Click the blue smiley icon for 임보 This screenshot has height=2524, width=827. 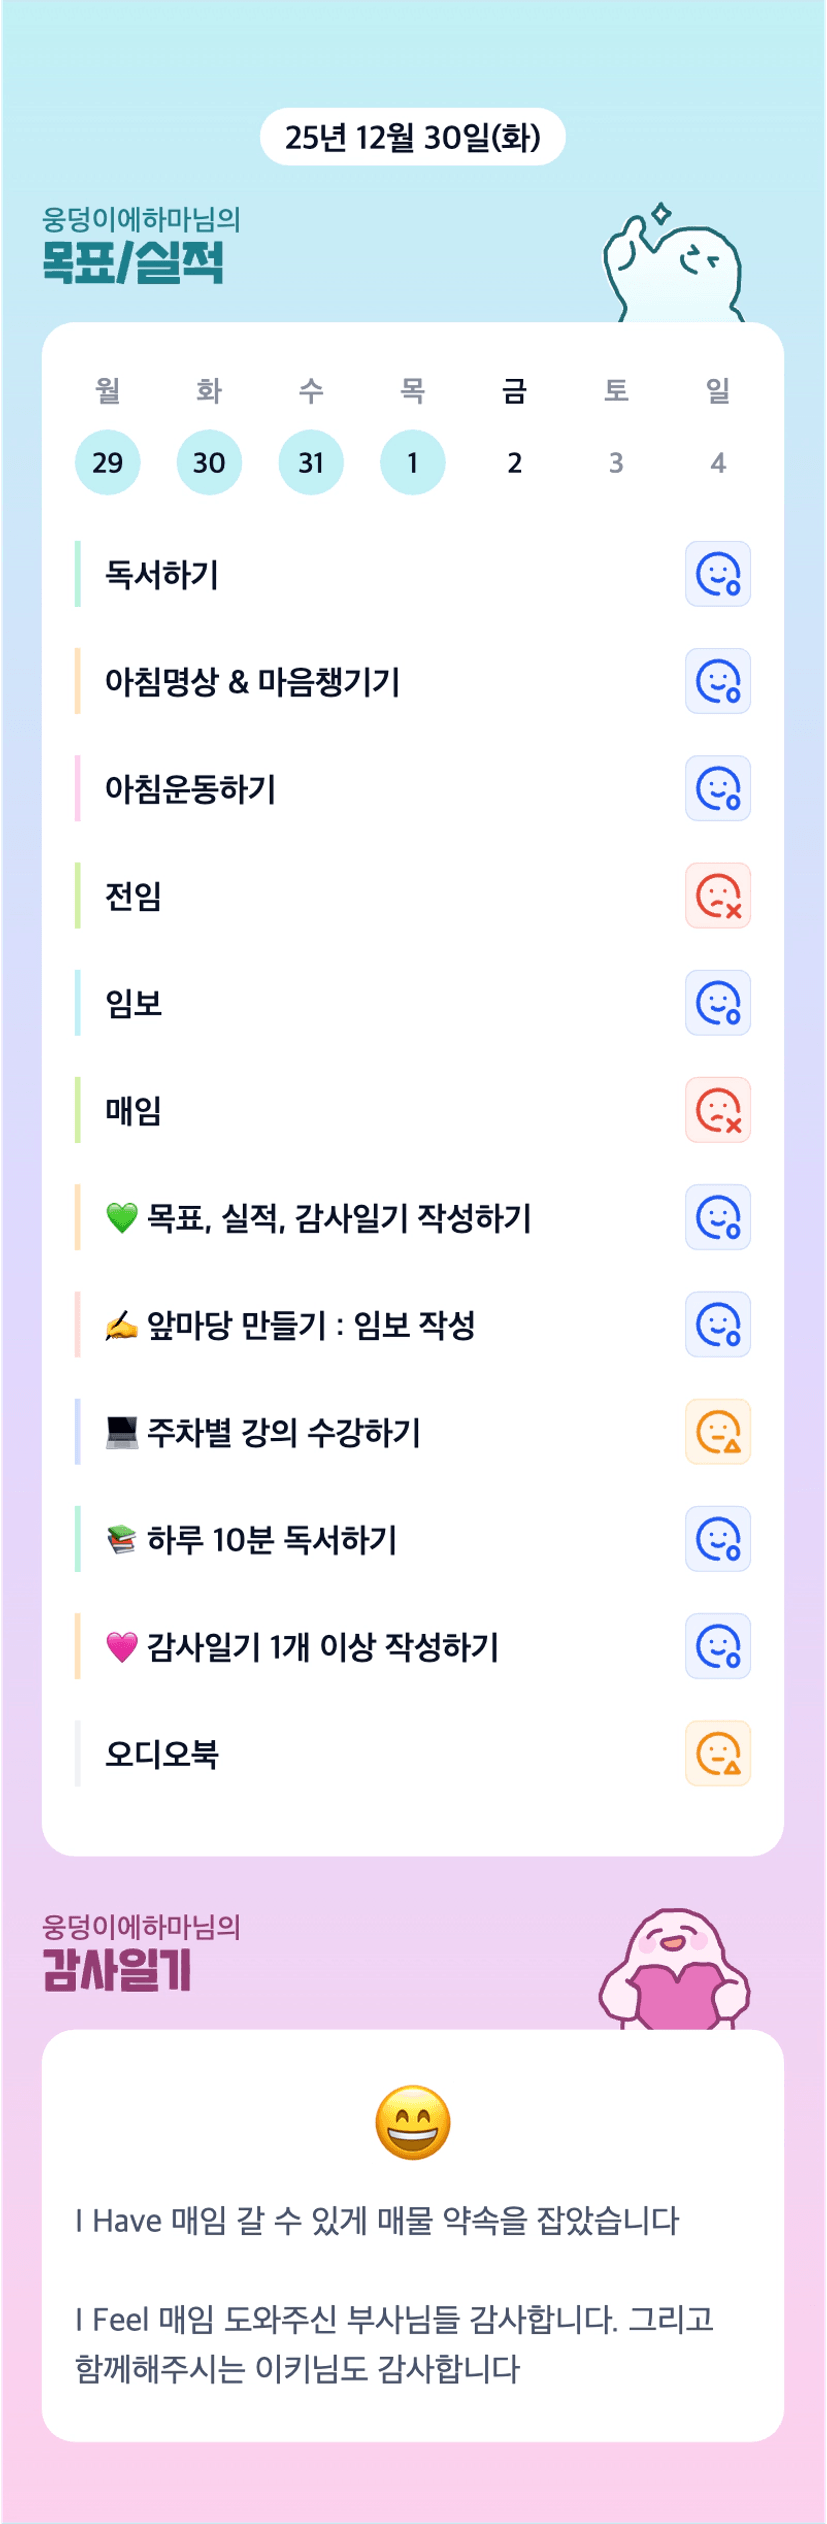pyautogui.click(x=717, y=1002)
